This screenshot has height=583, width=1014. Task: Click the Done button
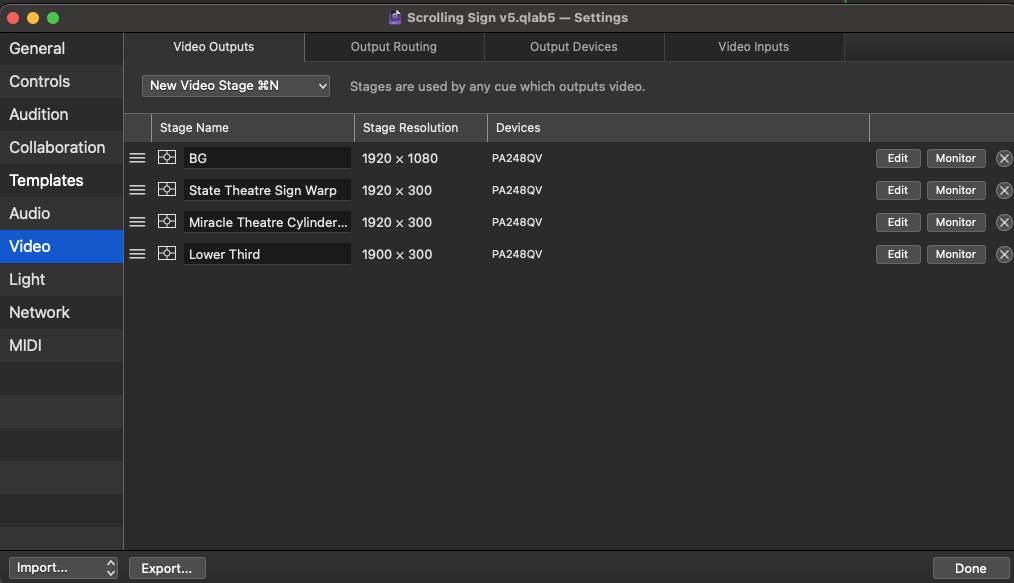click(970, 568)
